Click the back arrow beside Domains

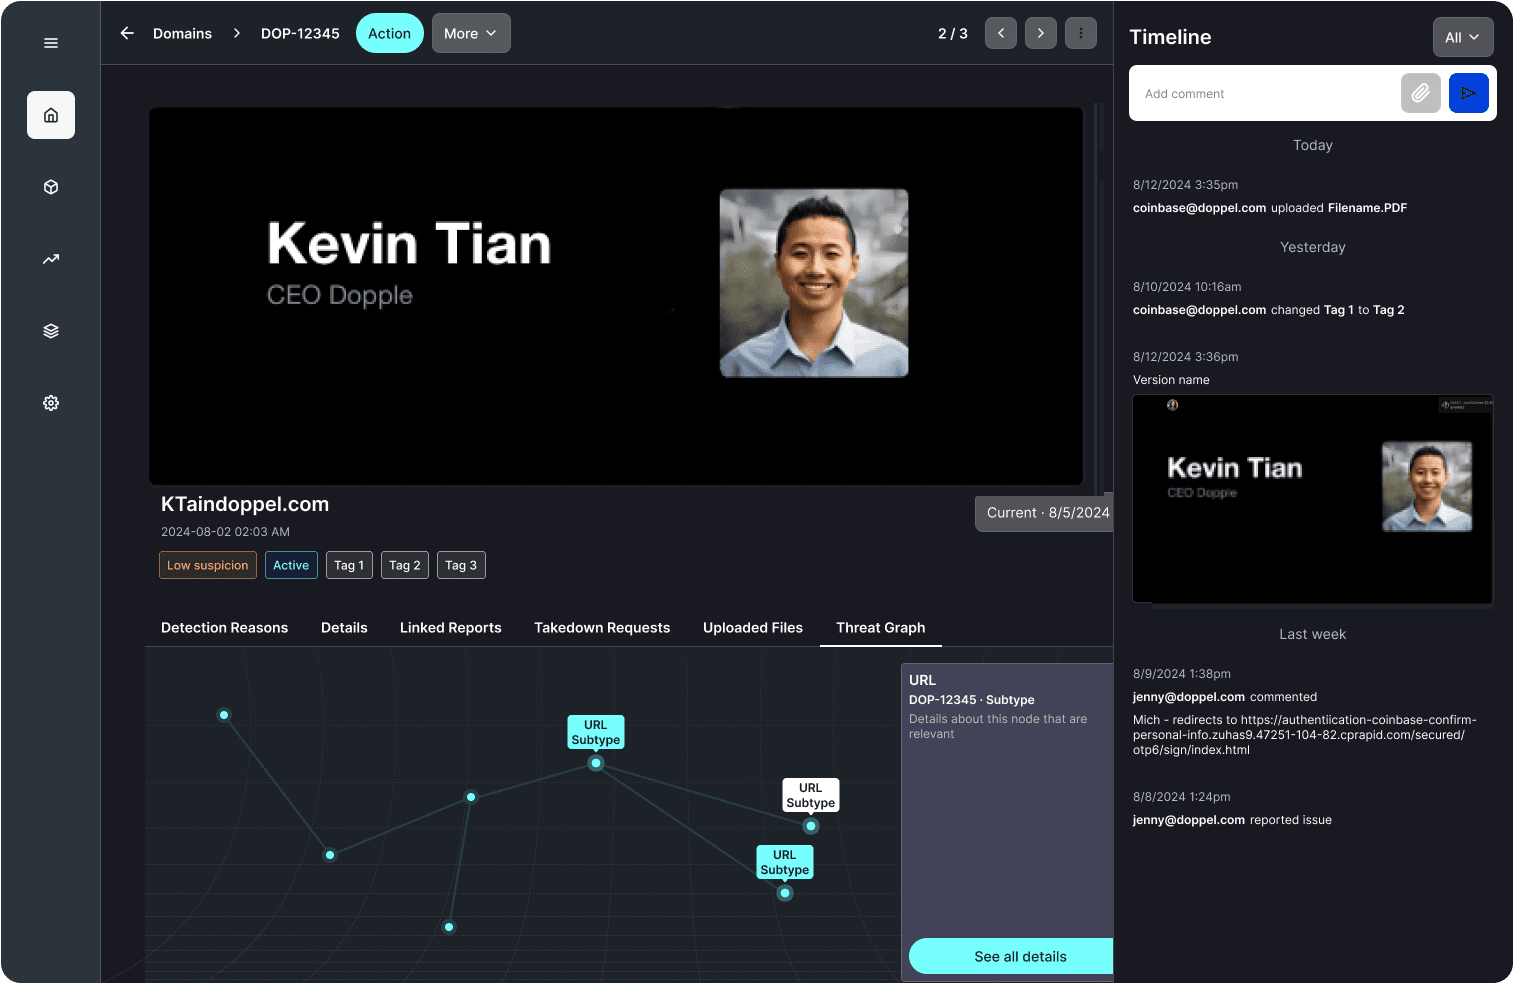click(127, 33)
